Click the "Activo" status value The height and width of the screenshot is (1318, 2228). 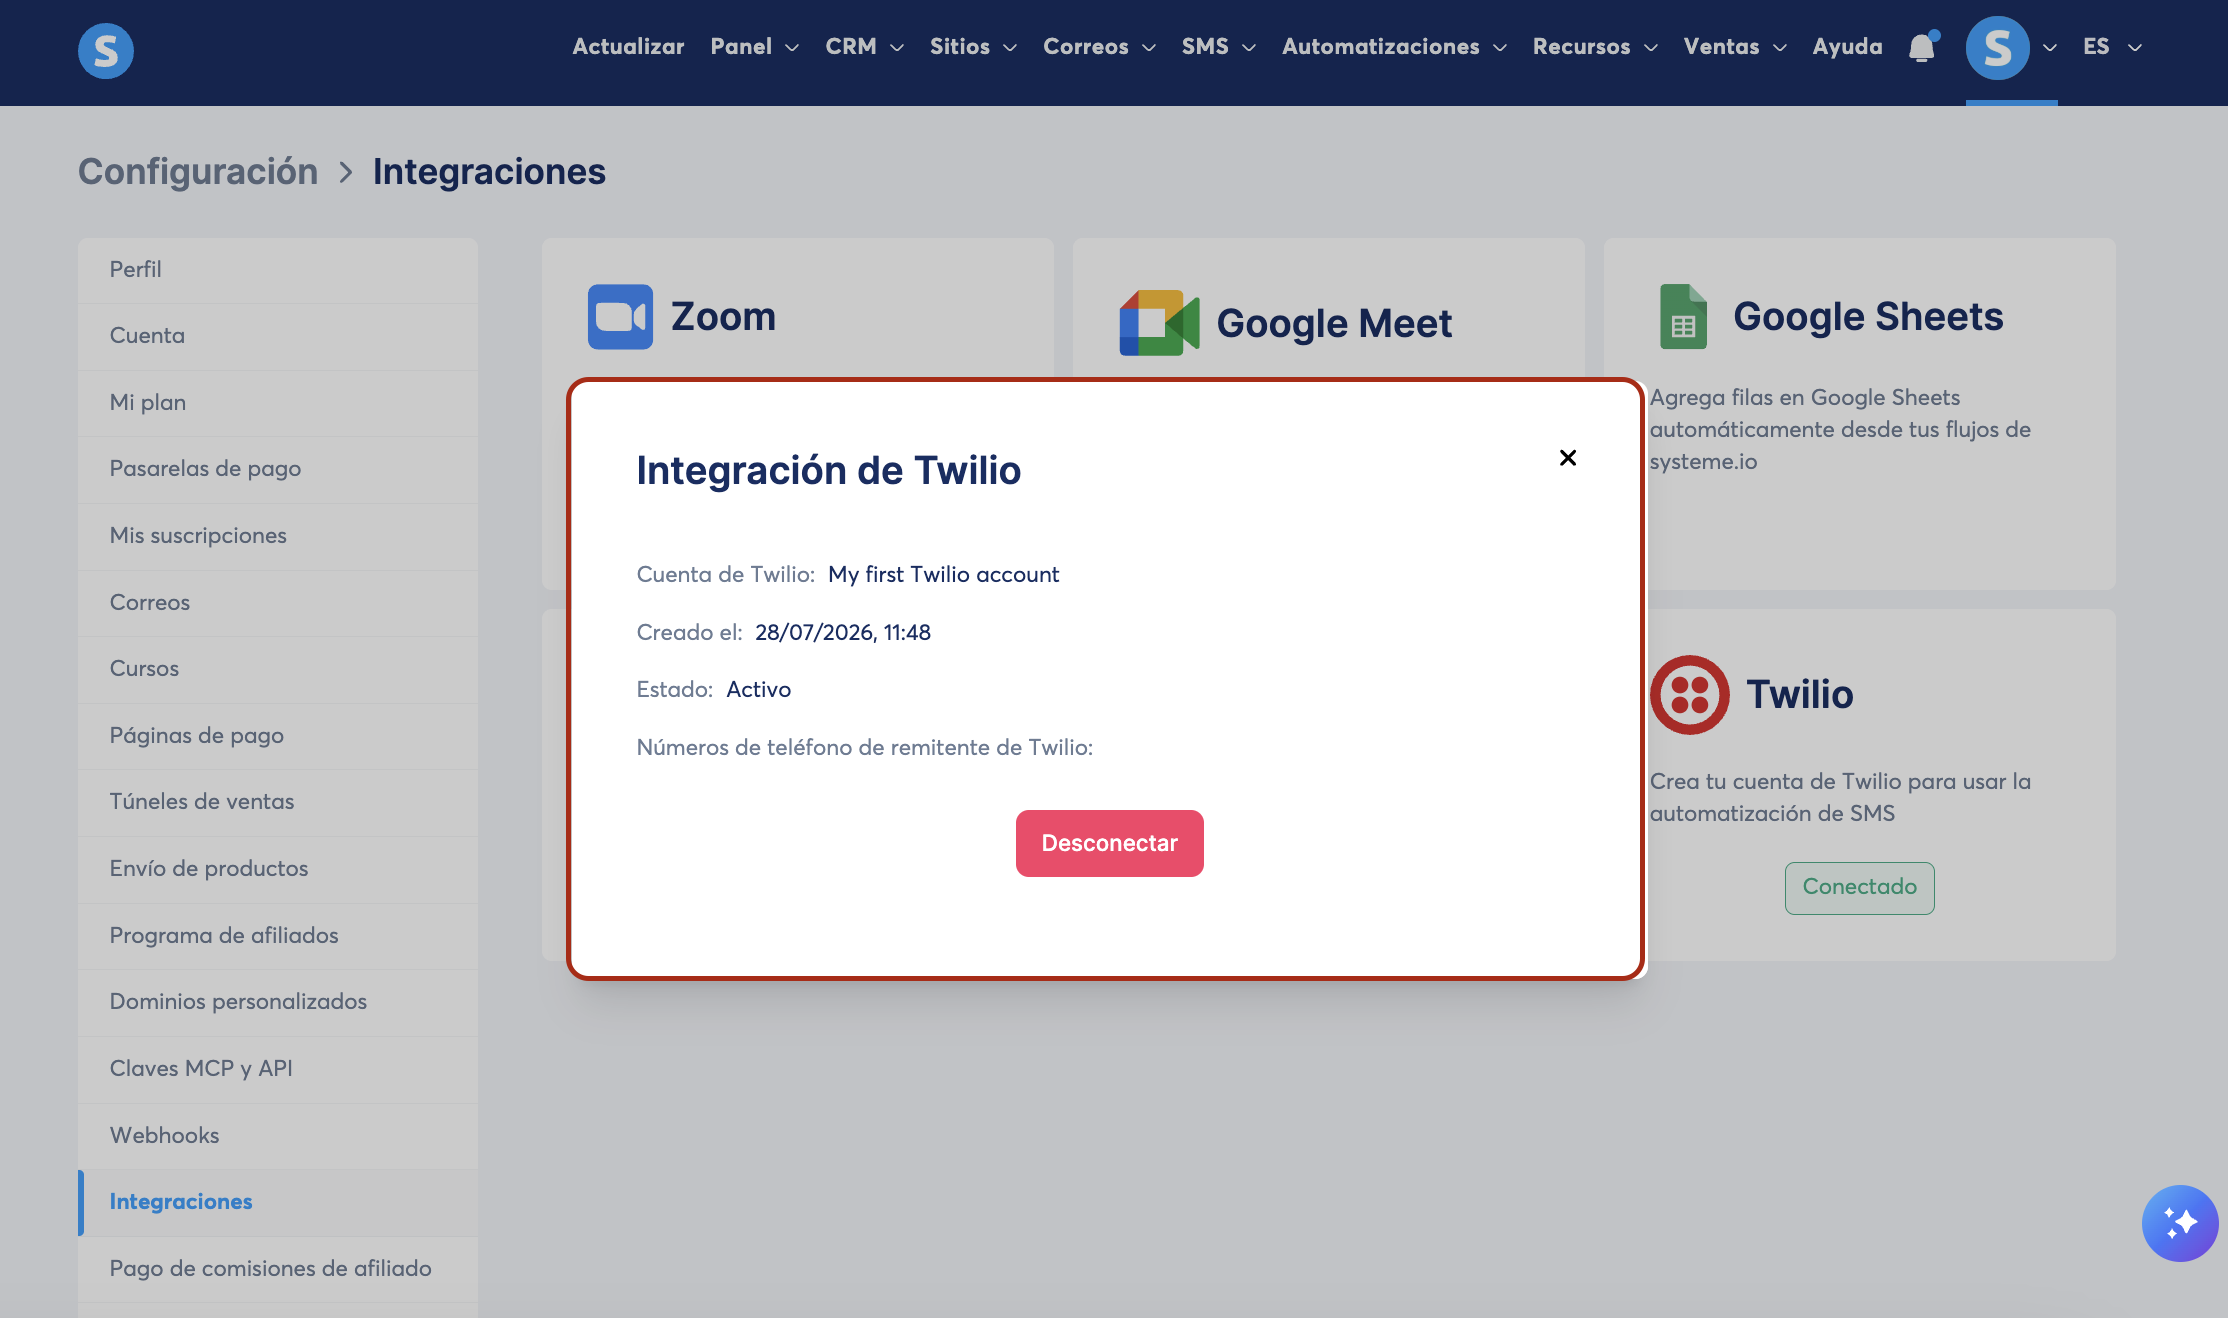coord(758,690)
